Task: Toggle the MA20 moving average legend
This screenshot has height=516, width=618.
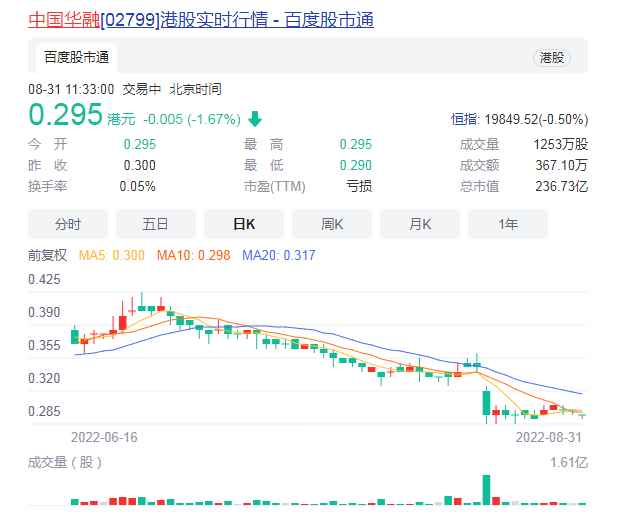Action: (279, 256)
